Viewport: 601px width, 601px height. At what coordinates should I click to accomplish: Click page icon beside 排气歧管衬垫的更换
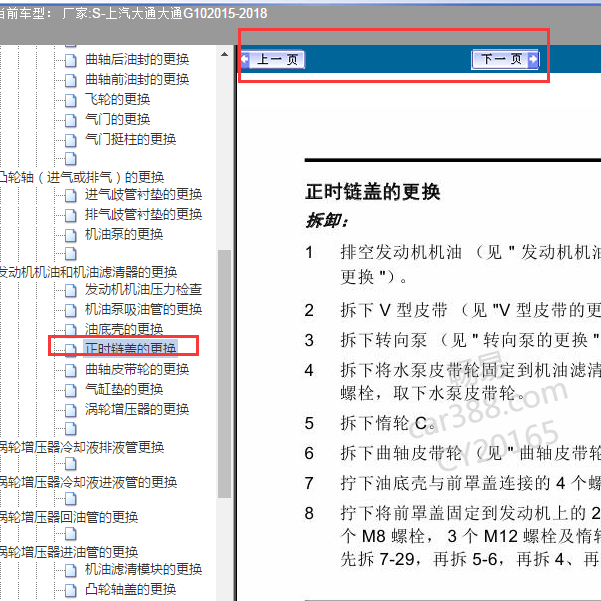(71, 215)
